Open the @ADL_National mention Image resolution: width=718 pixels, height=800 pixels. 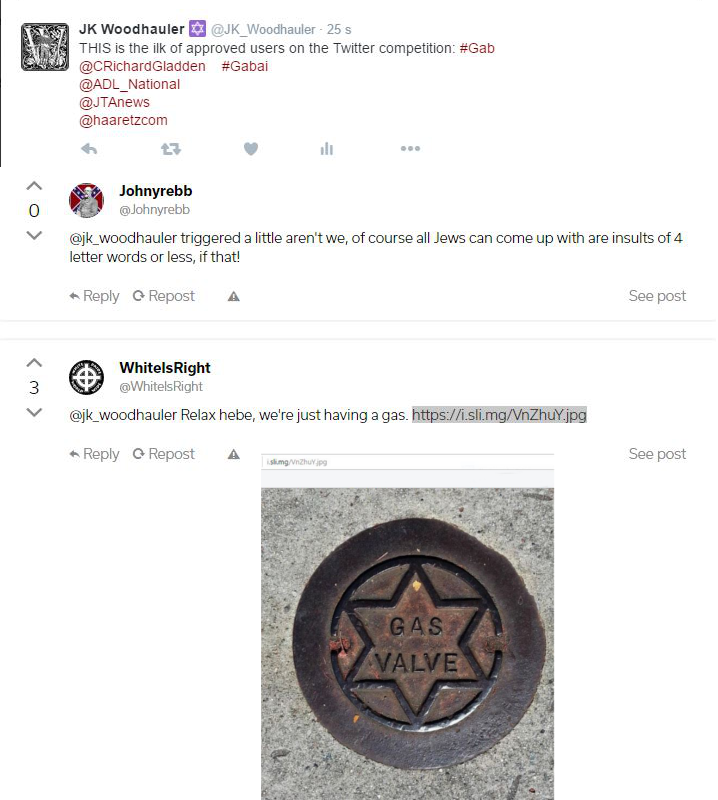coord(130,84)
